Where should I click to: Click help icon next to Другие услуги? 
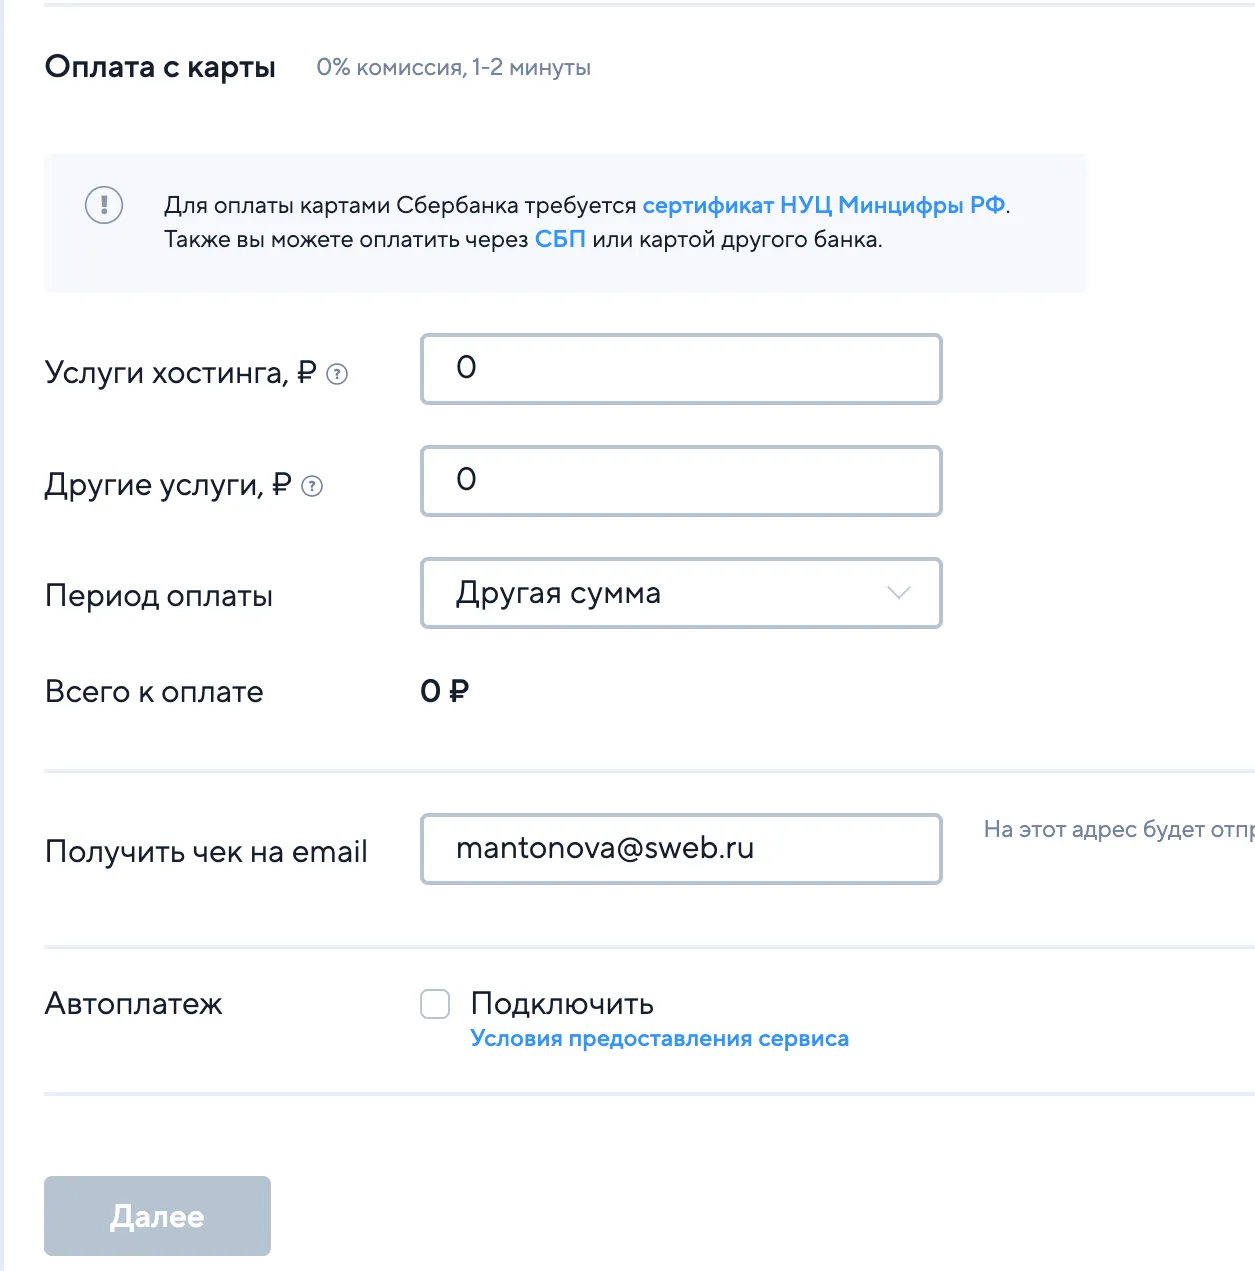[312, 487]
